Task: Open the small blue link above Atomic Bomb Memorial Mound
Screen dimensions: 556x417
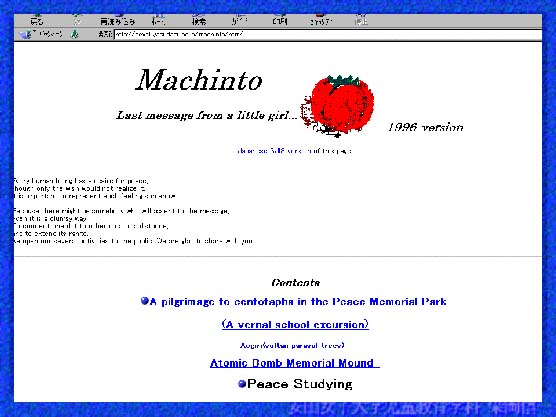Action: point(292,345)
